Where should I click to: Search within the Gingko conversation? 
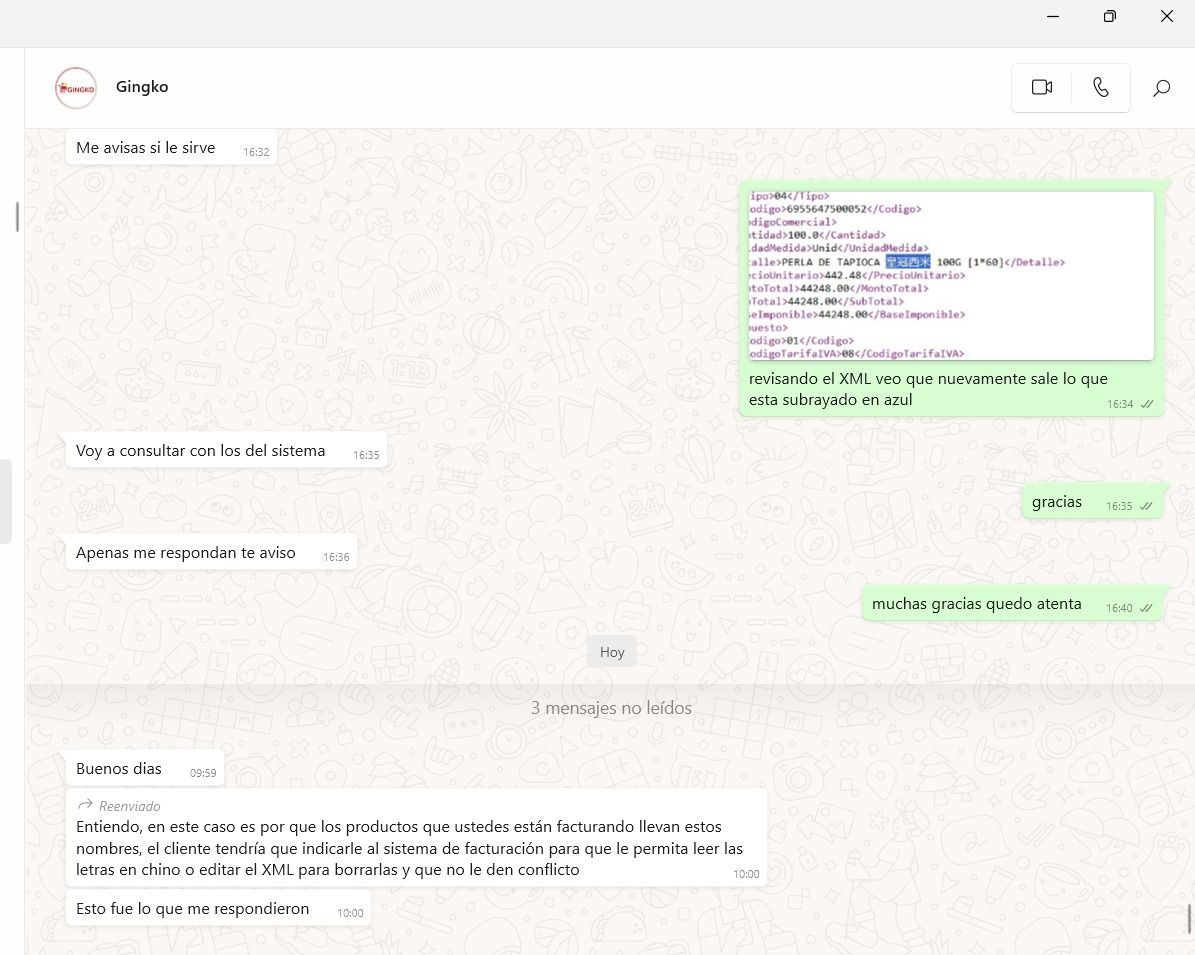[x=1161, y=88]
